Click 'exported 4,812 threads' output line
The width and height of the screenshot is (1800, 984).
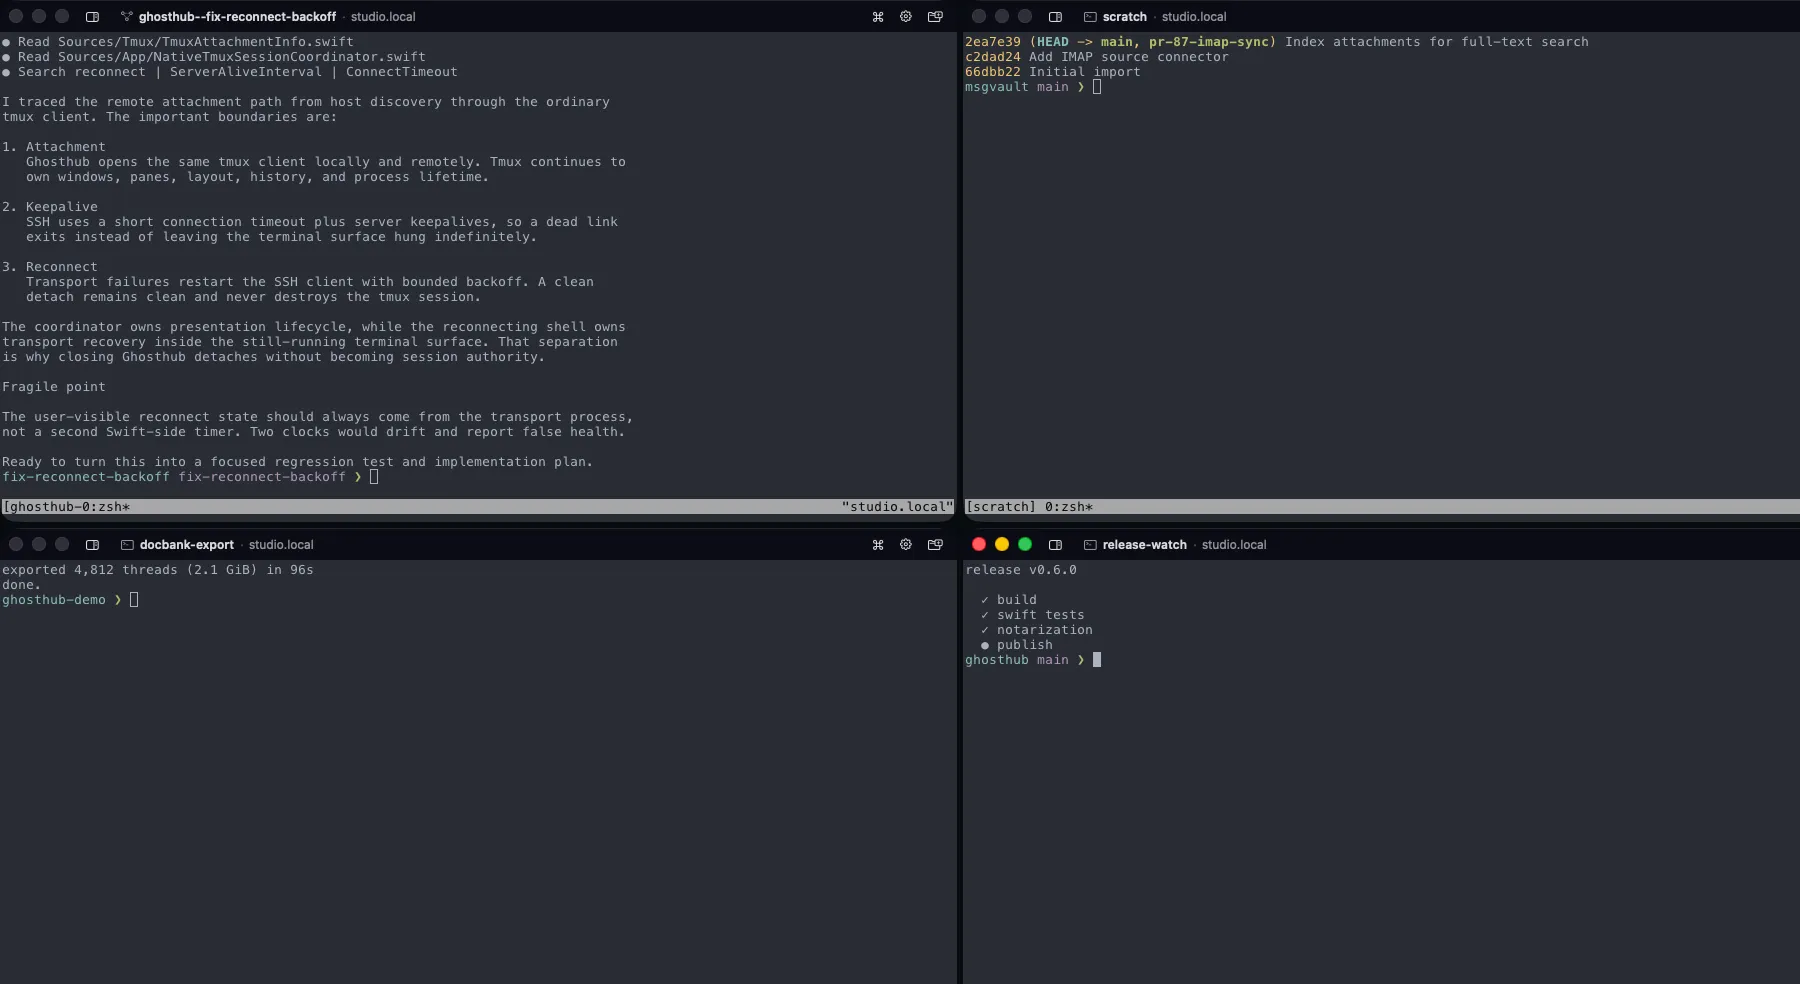[x=158, y=570]
